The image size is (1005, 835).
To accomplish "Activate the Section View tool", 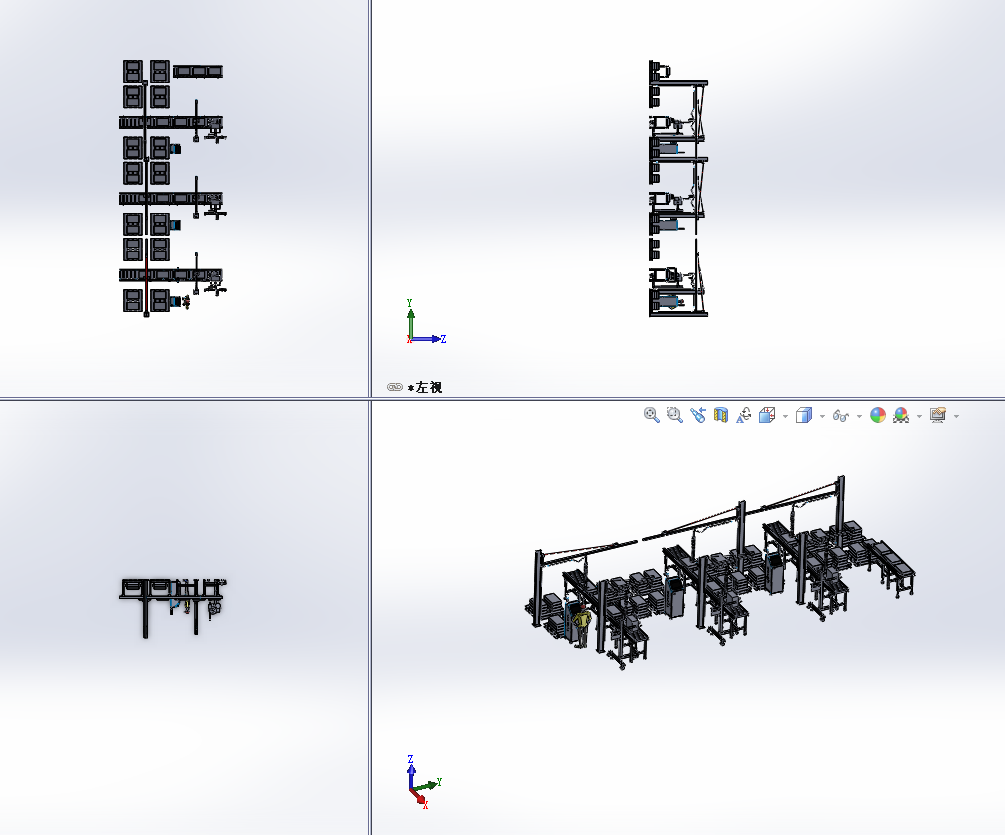I will click(x=721, y=415).
